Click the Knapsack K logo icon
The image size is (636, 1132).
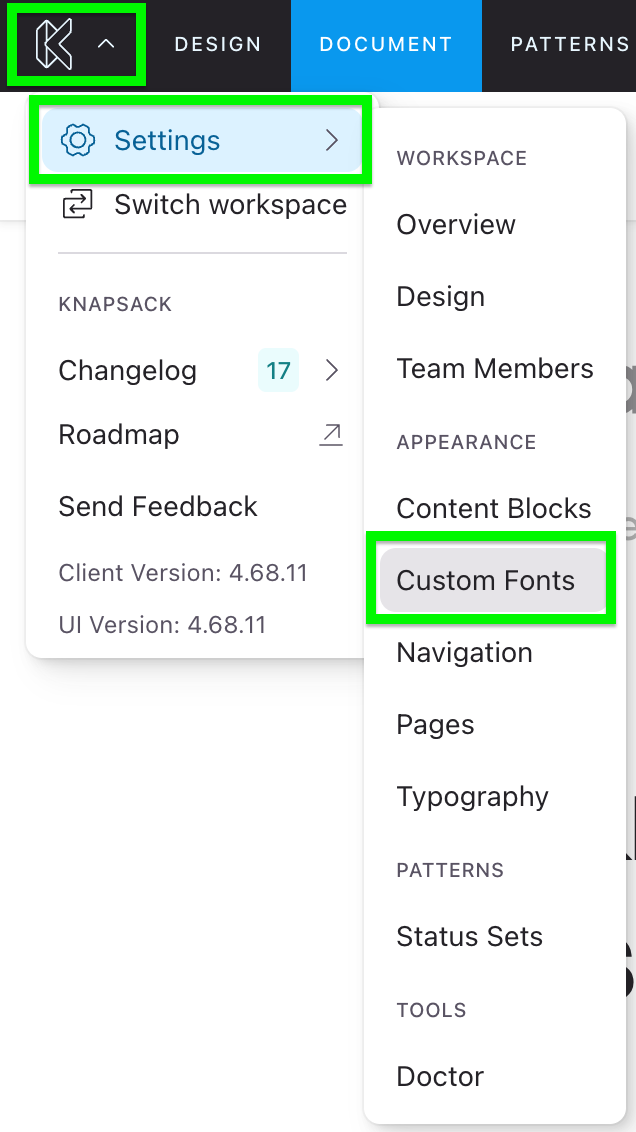pos(54,44)
